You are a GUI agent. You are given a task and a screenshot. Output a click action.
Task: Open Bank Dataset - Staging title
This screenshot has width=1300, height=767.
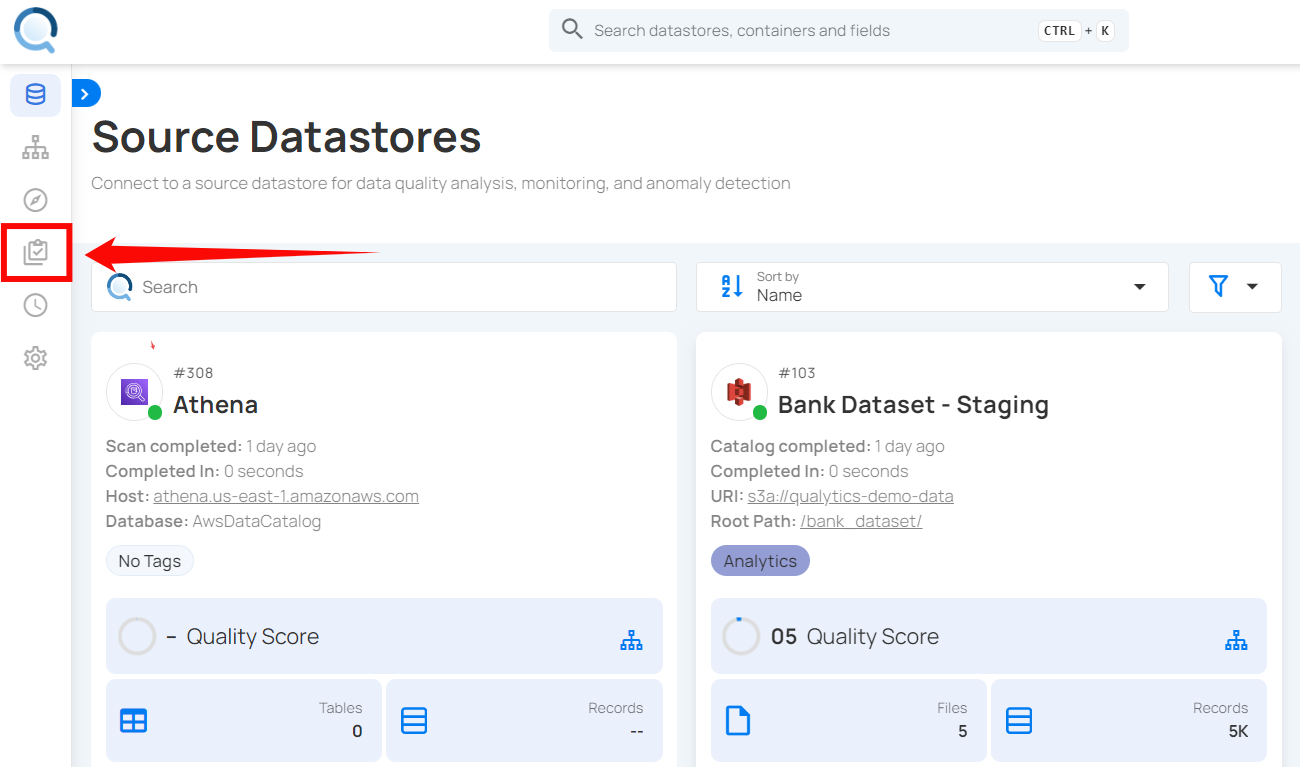click(913, 405)
